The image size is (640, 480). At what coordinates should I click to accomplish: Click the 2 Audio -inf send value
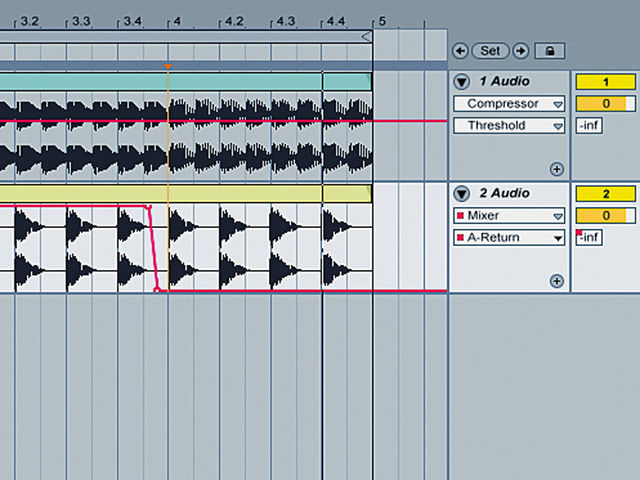tap(589, 238)
